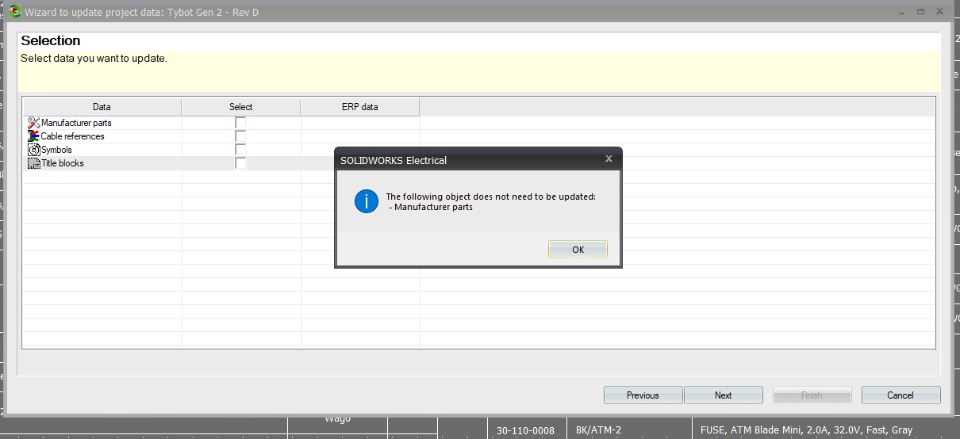The height and width of the screenshot is (439, 960).
Task: Go back with the Previous button
Action: tap(643, 395)
